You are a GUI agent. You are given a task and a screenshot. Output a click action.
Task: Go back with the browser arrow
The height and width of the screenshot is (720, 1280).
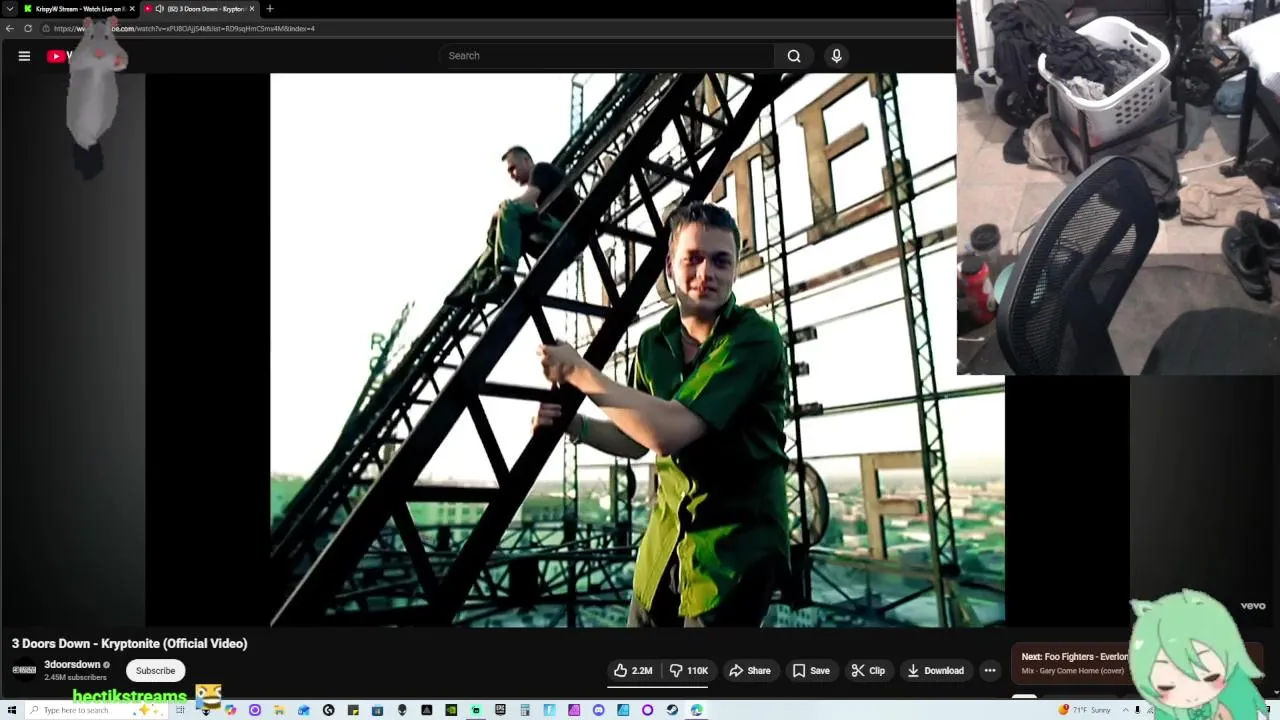point(10,28)
